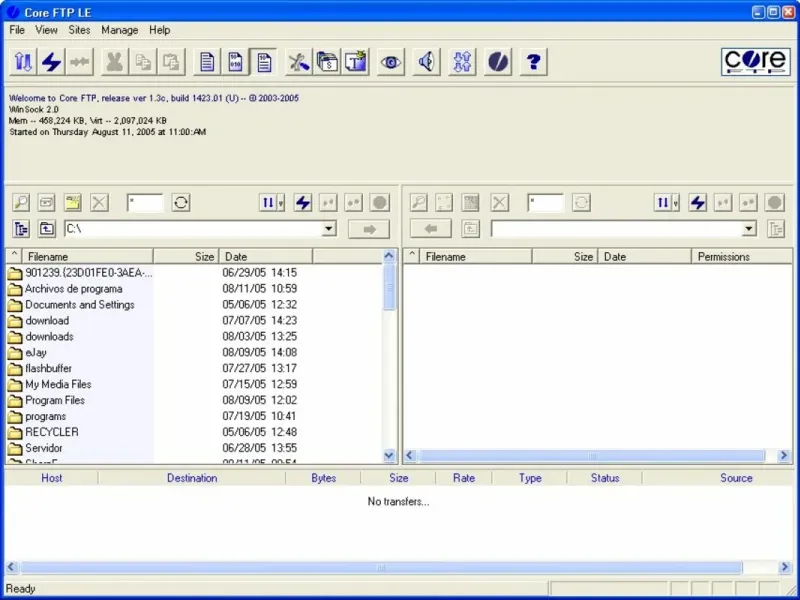The width and height of the screenshot is (800, 600).
Task: Sort local files by Size column
Action: coord(186,257)
